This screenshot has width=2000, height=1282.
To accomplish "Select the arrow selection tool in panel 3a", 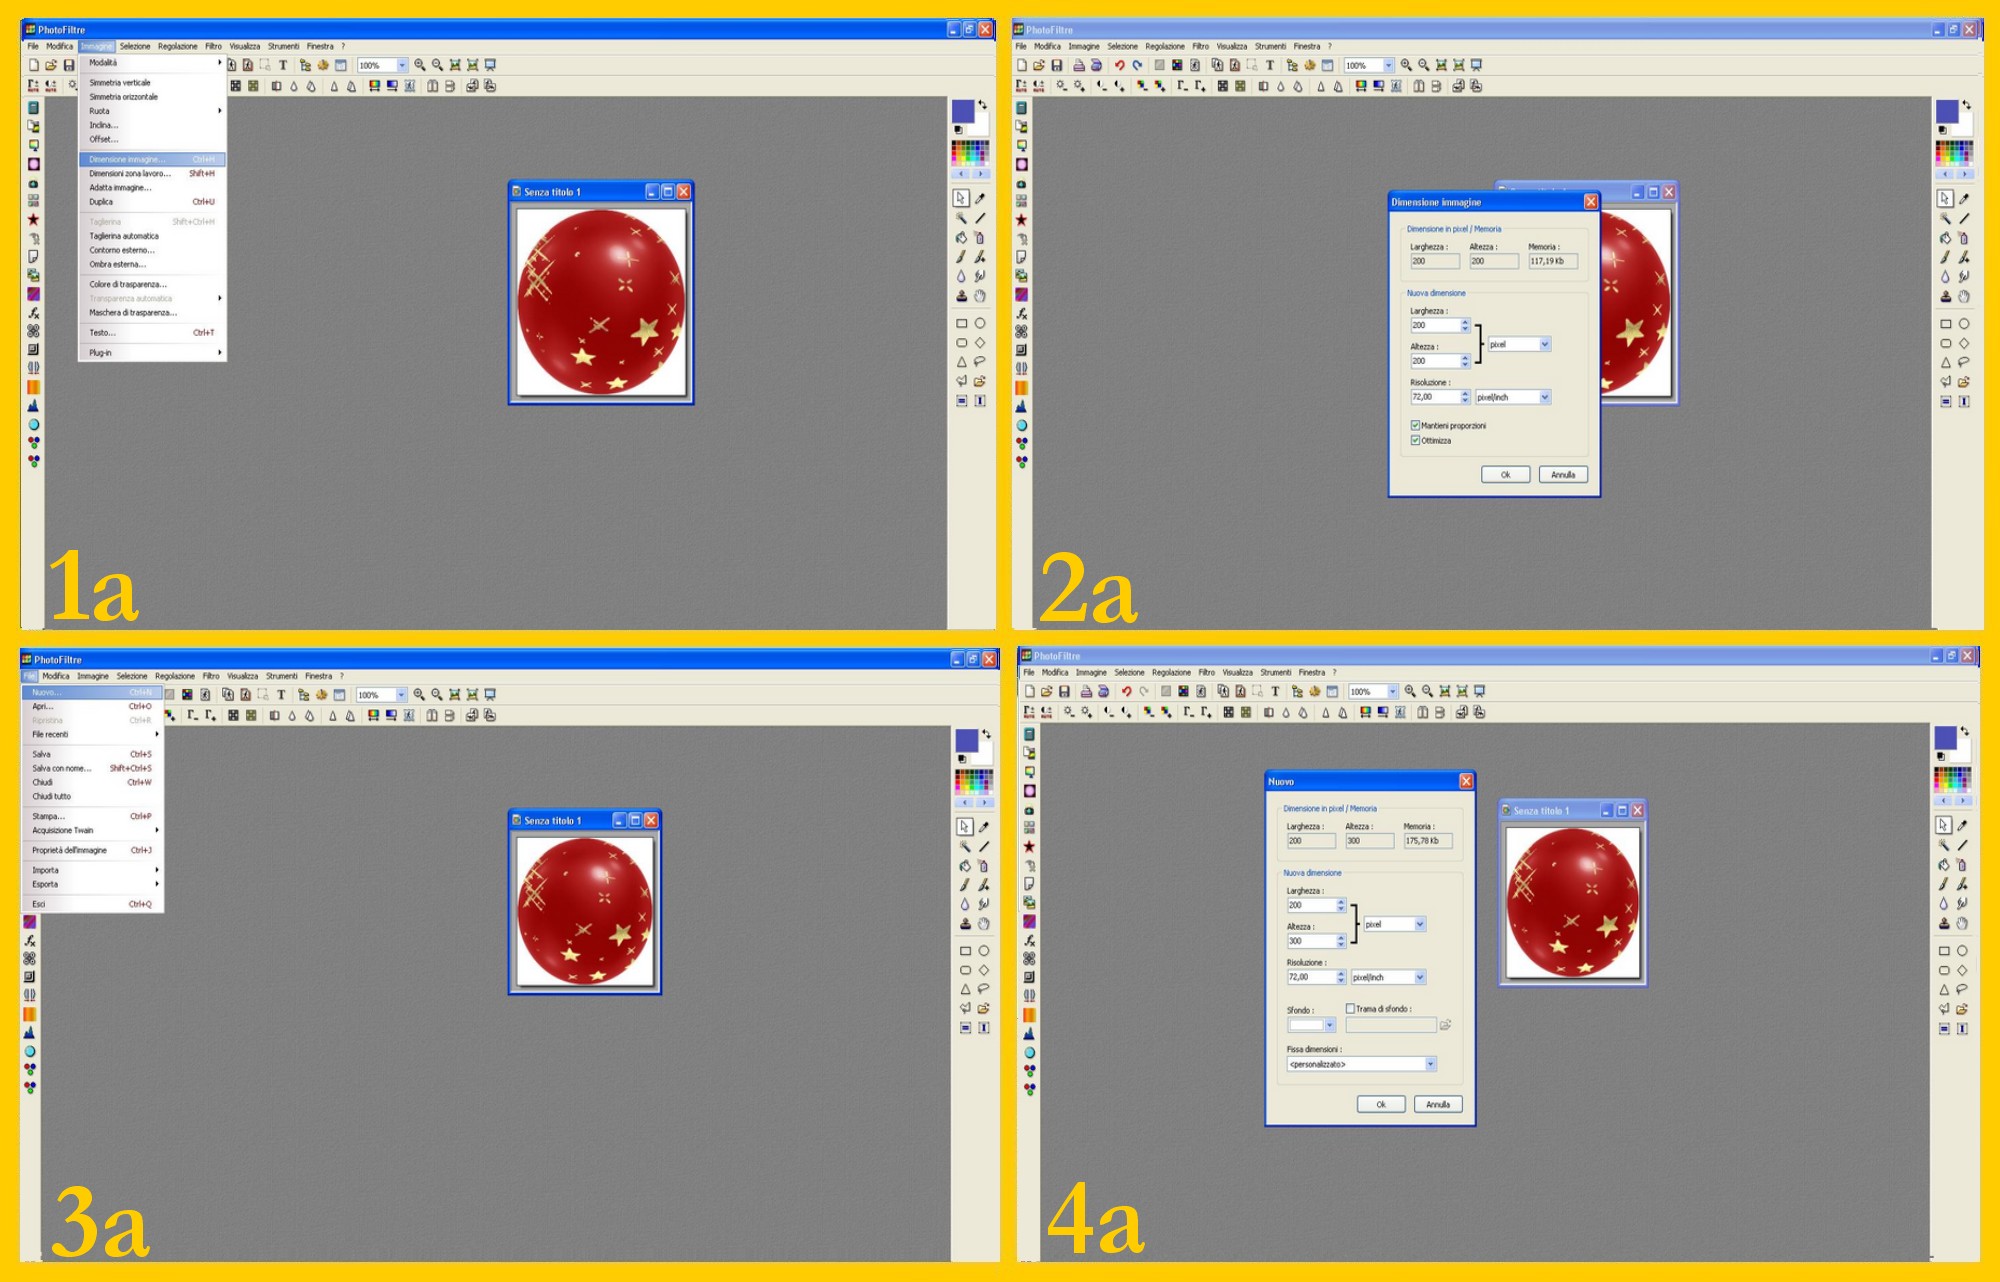I will point(964,827).
